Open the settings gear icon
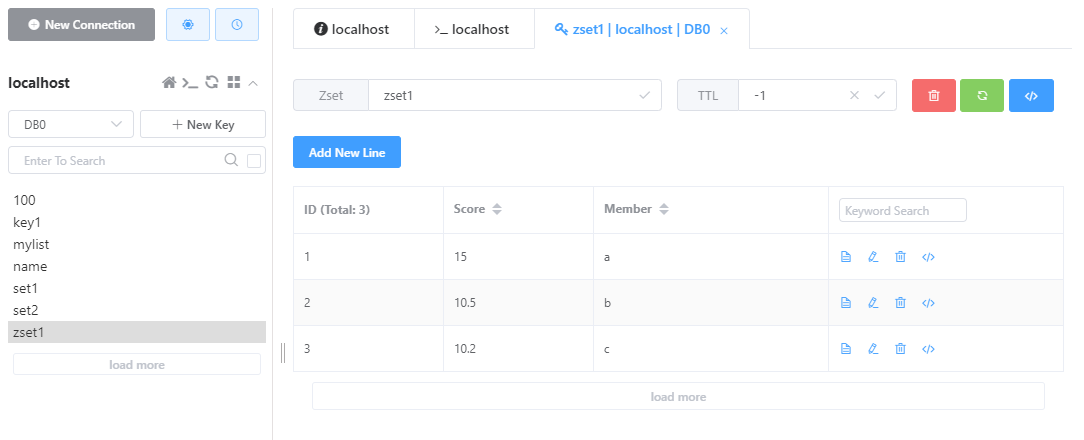The image size is (1084, 440). pos(188,25)
